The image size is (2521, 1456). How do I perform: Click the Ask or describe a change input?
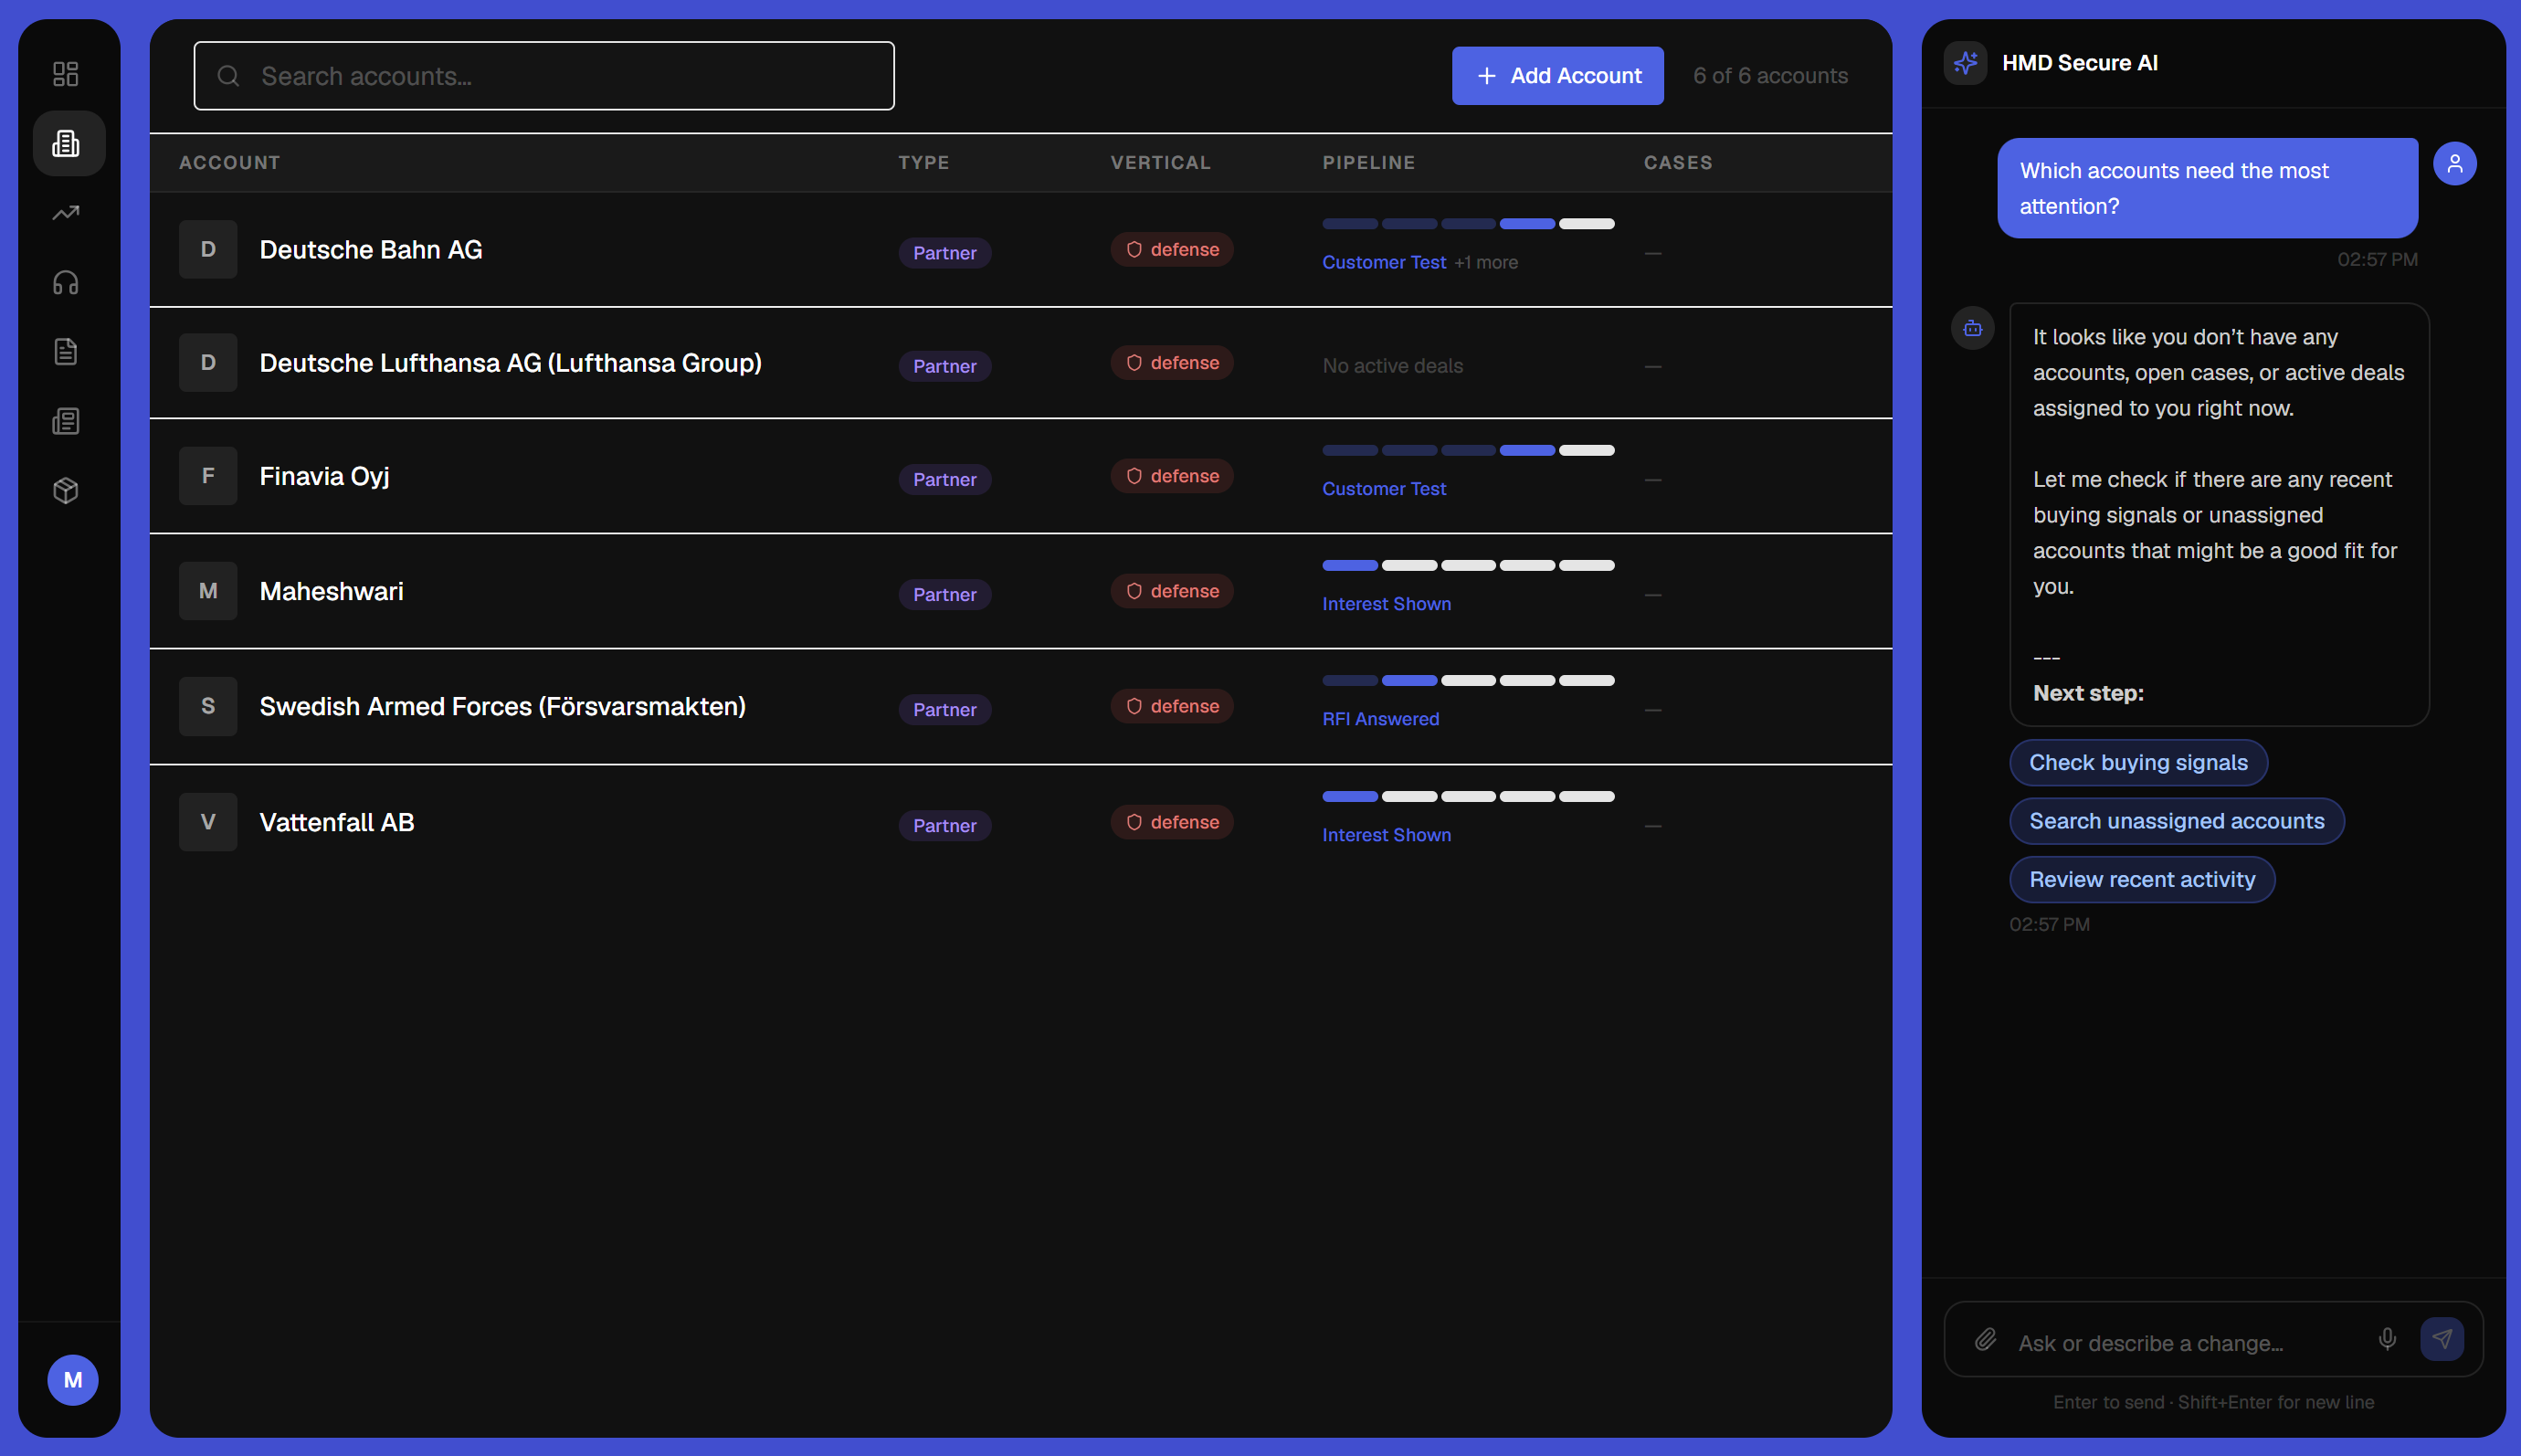pyautogui.click(x=2190, y=1343)
